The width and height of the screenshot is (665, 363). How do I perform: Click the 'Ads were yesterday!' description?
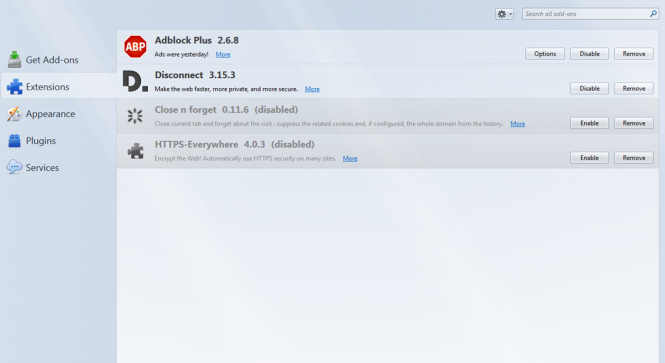point(182,54)
